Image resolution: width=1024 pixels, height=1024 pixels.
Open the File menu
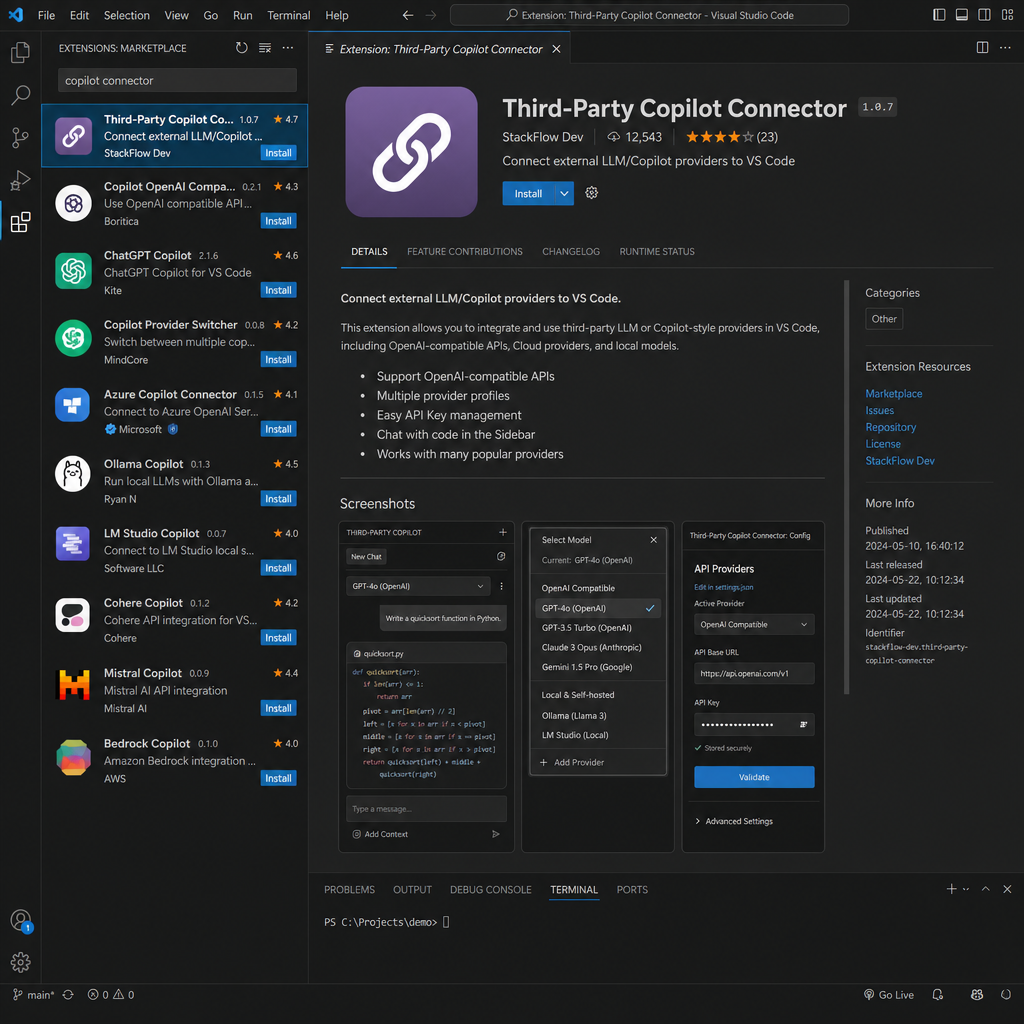46,15
